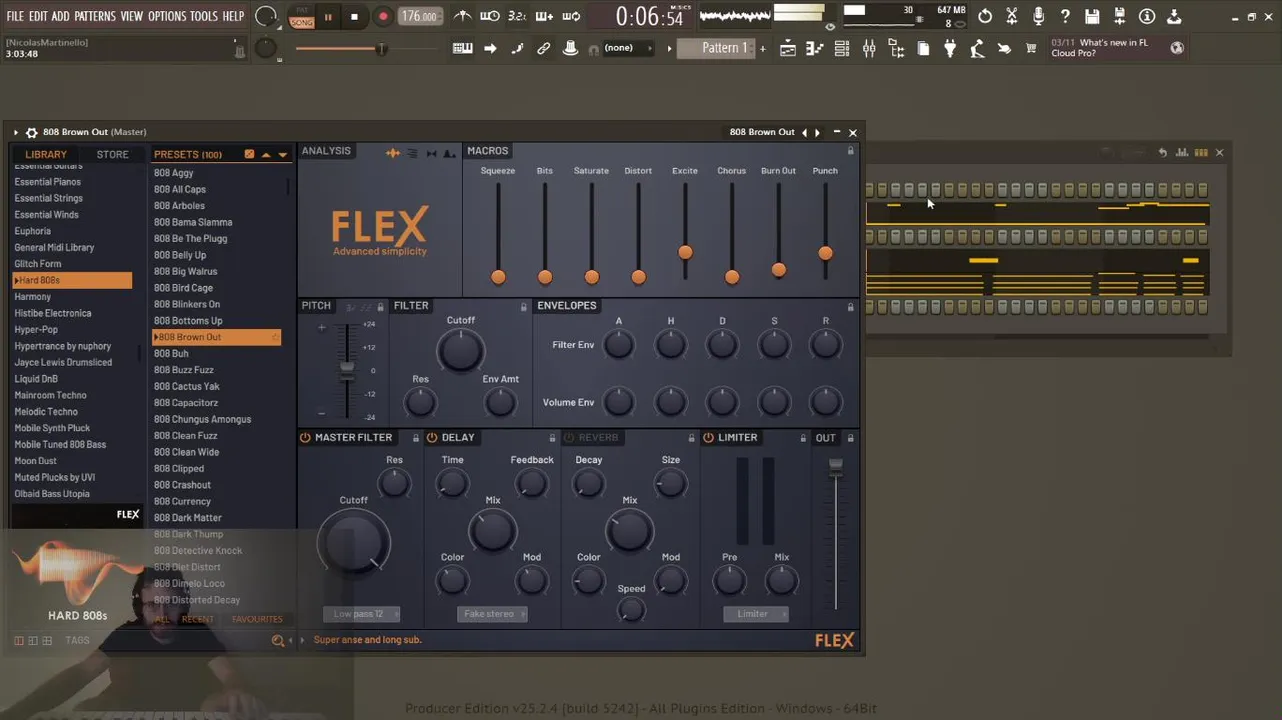Click the microphone recording icon
The width and height of the screenshot is (1282, 720).
coord(1038,16)
